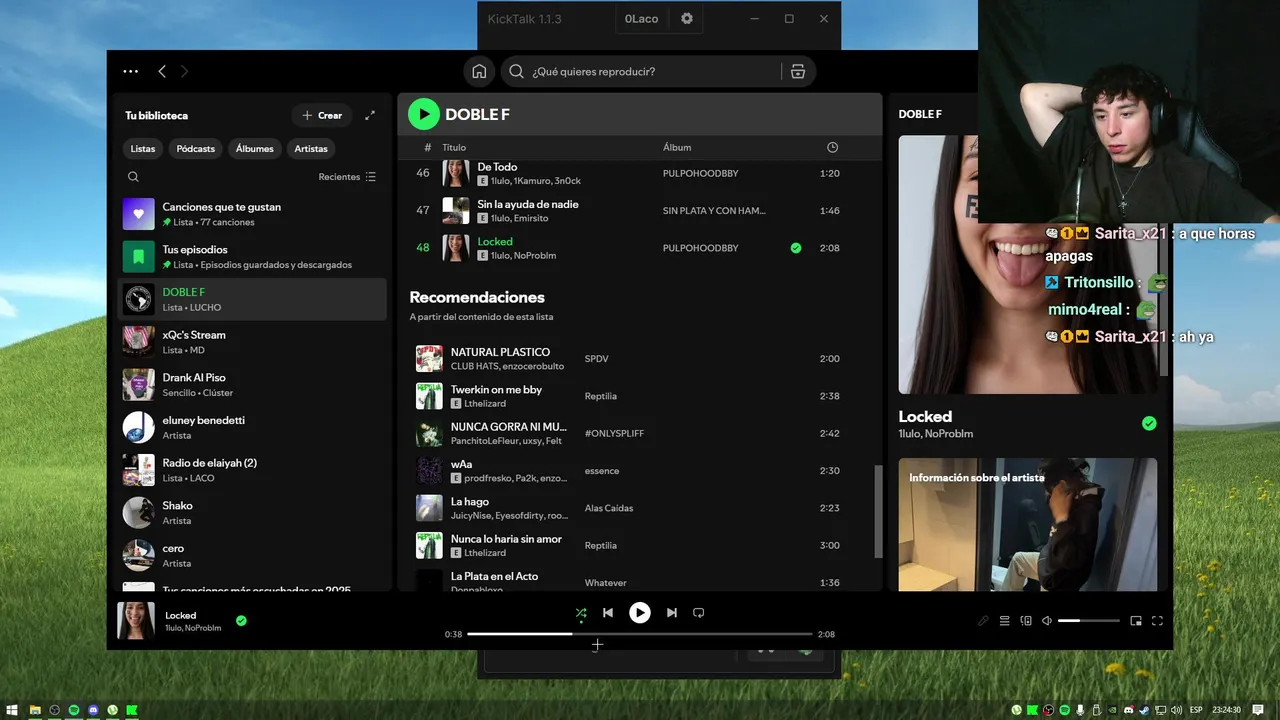The height and width of the screenshot is (720, 1280).
Task: Search within the library using the magnifier icon
Action: tap(133, 177)
